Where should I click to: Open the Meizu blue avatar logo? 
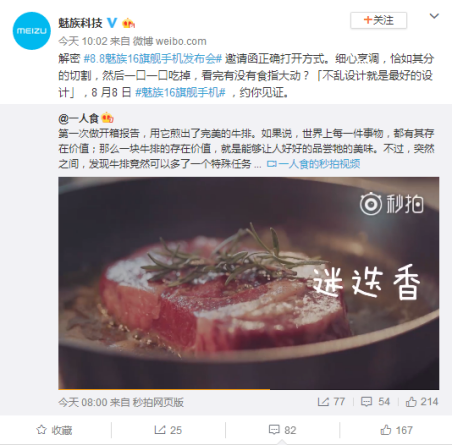pyautogui.click(x=32, y=31)
